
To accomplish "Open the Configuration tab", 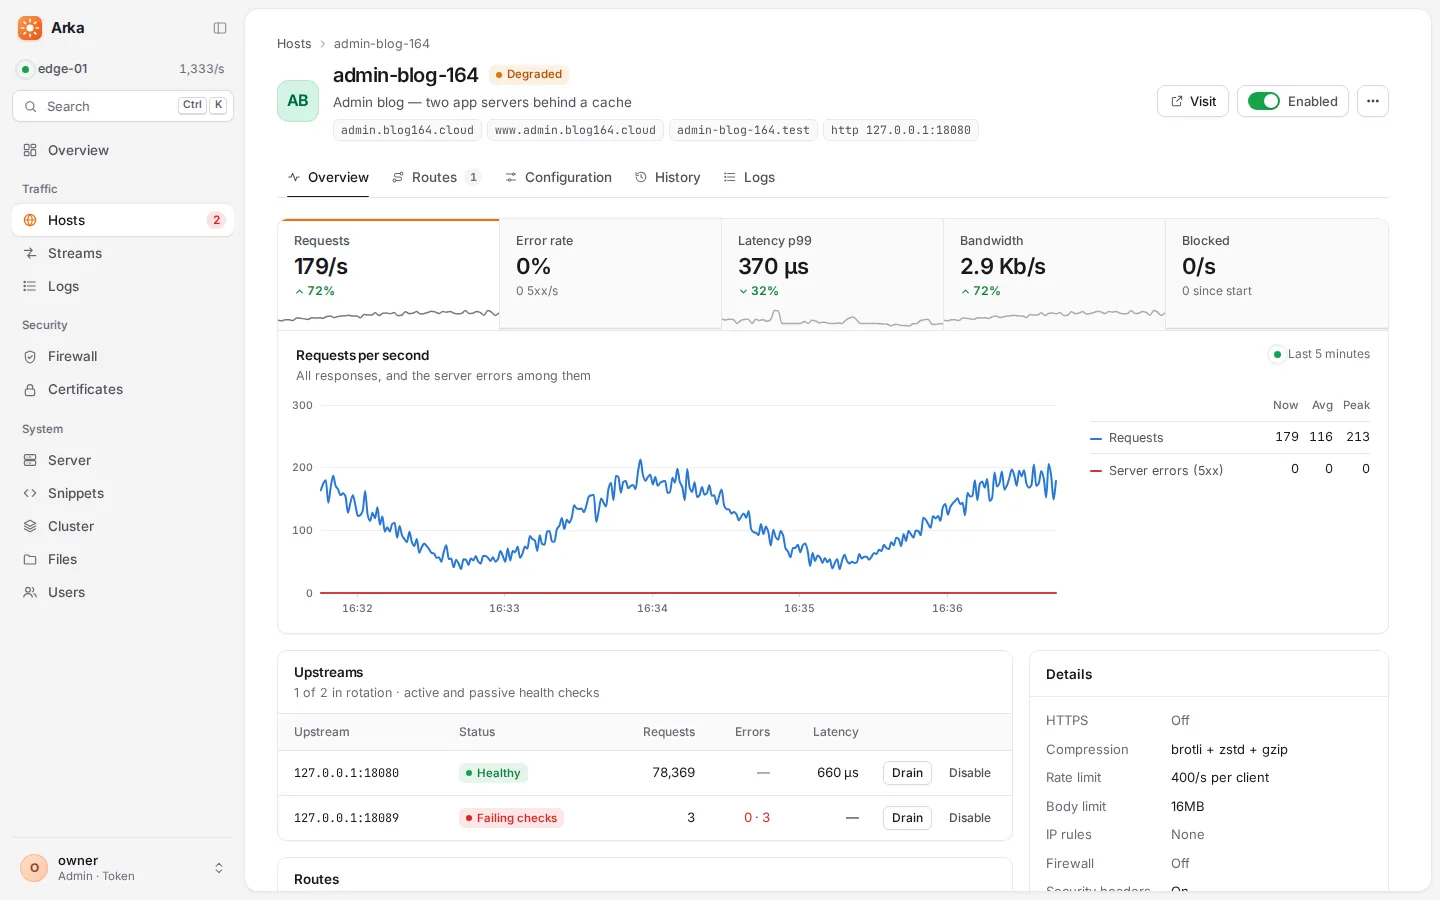I will 558,177.
